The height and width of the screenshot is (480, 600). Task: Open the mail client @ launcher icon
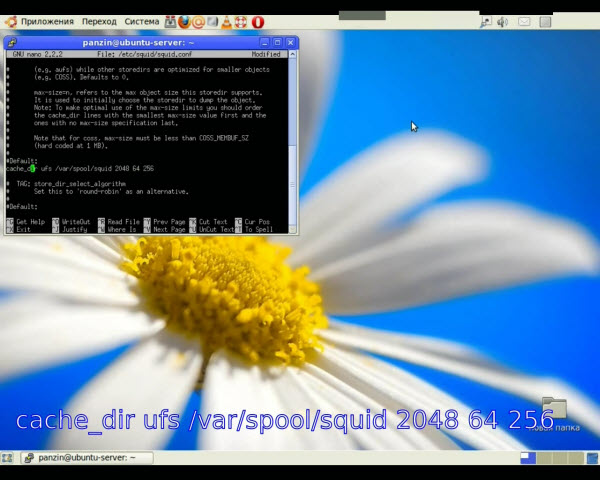pos(199,21)
